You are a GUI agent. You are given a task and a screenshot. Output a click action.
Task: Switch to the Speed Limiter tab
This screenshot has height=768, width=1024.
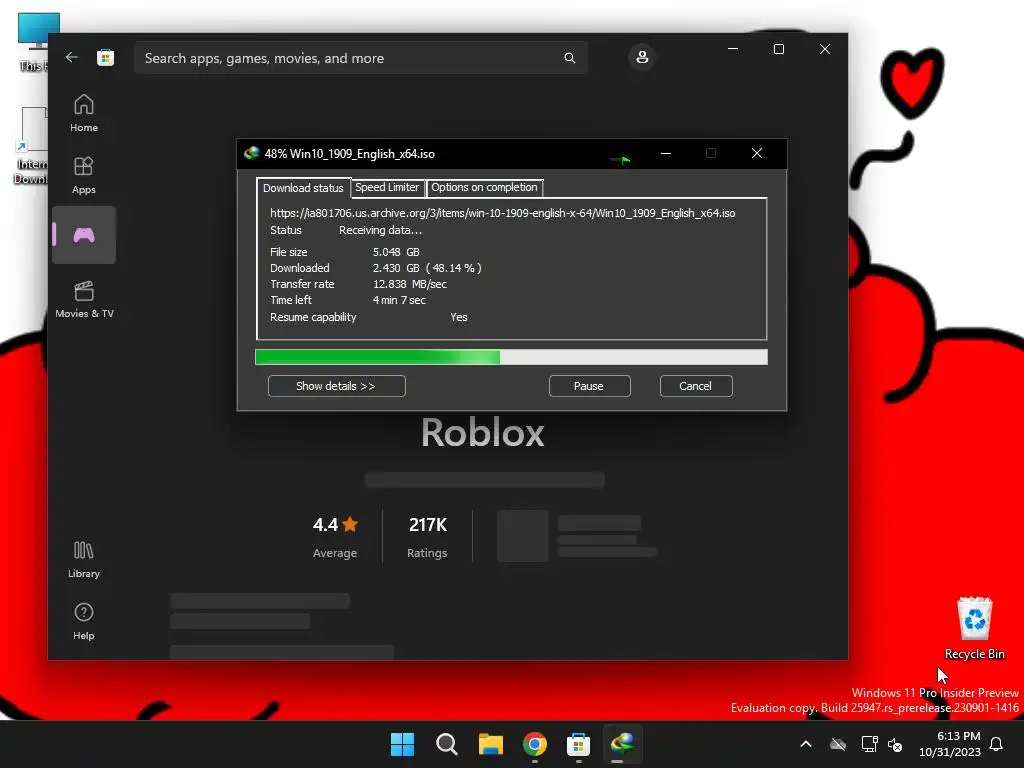[x=387, y=187]
